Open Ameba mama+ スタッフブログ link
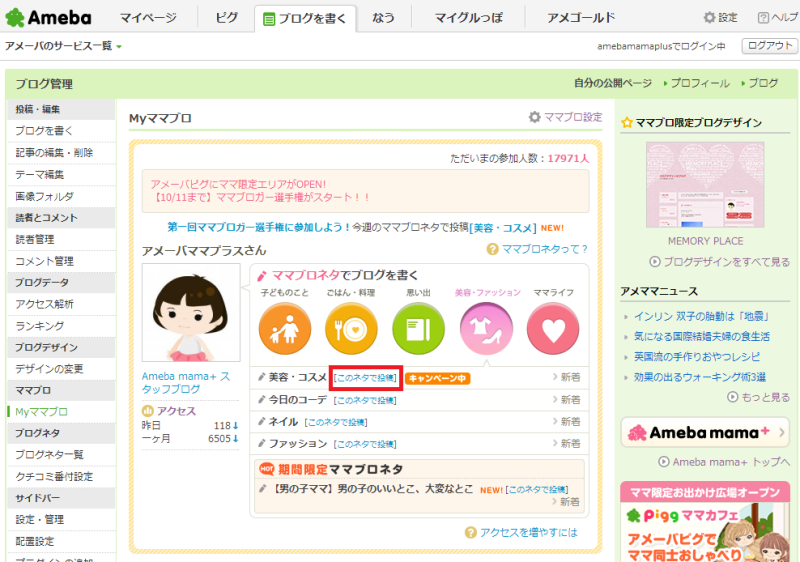Screen dimensions: 800x562 [x=186, y=382]
